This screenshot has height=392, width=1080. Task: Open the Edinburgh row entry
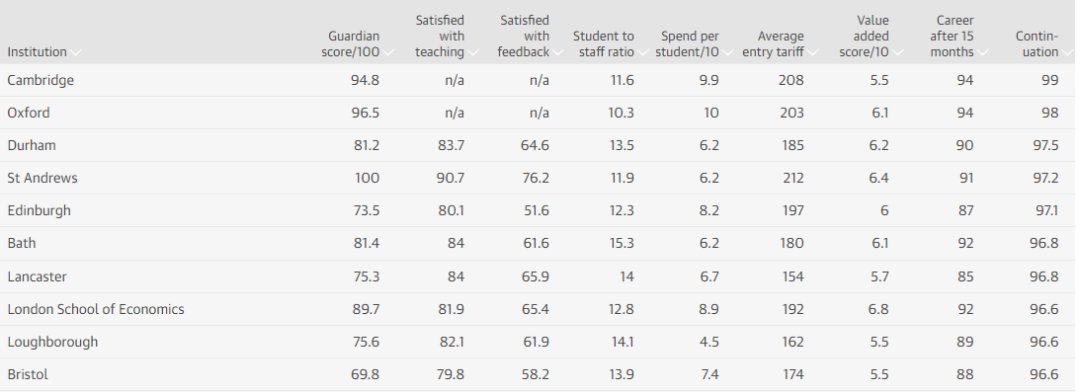[540, 211]
